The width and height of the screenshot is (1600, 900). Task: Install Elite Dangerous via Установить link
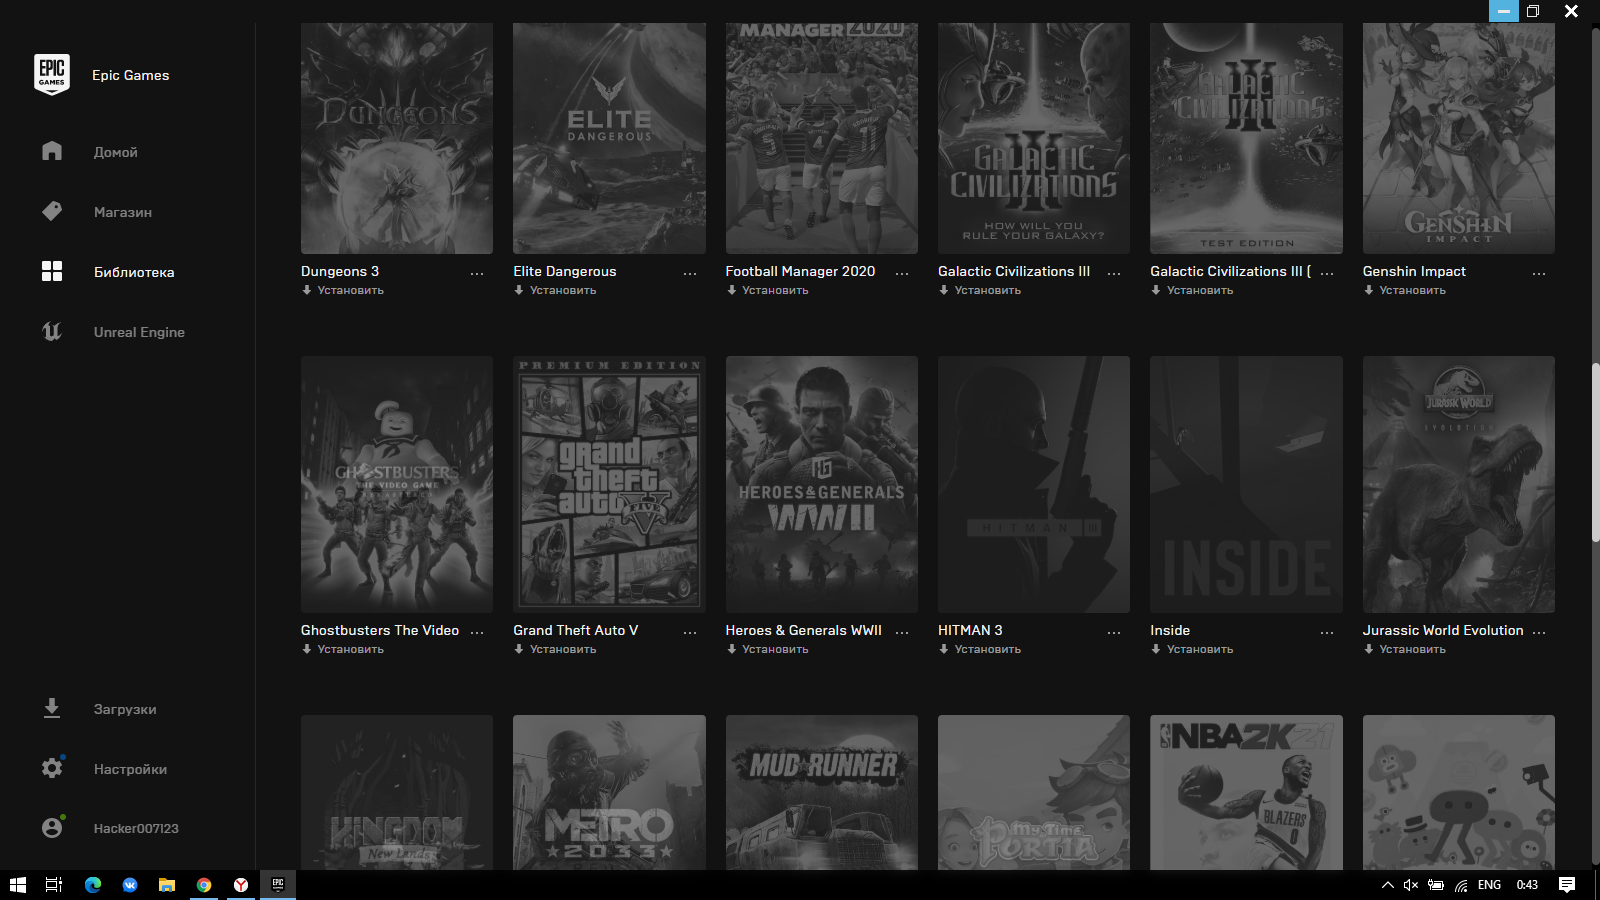562,290
